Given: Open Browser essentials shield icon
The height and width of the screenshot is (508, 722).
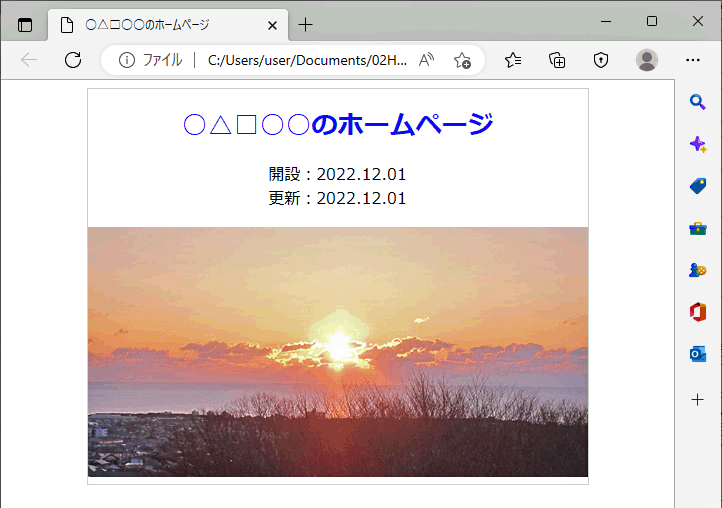Looking at the screenshot, I should [601, 60].
